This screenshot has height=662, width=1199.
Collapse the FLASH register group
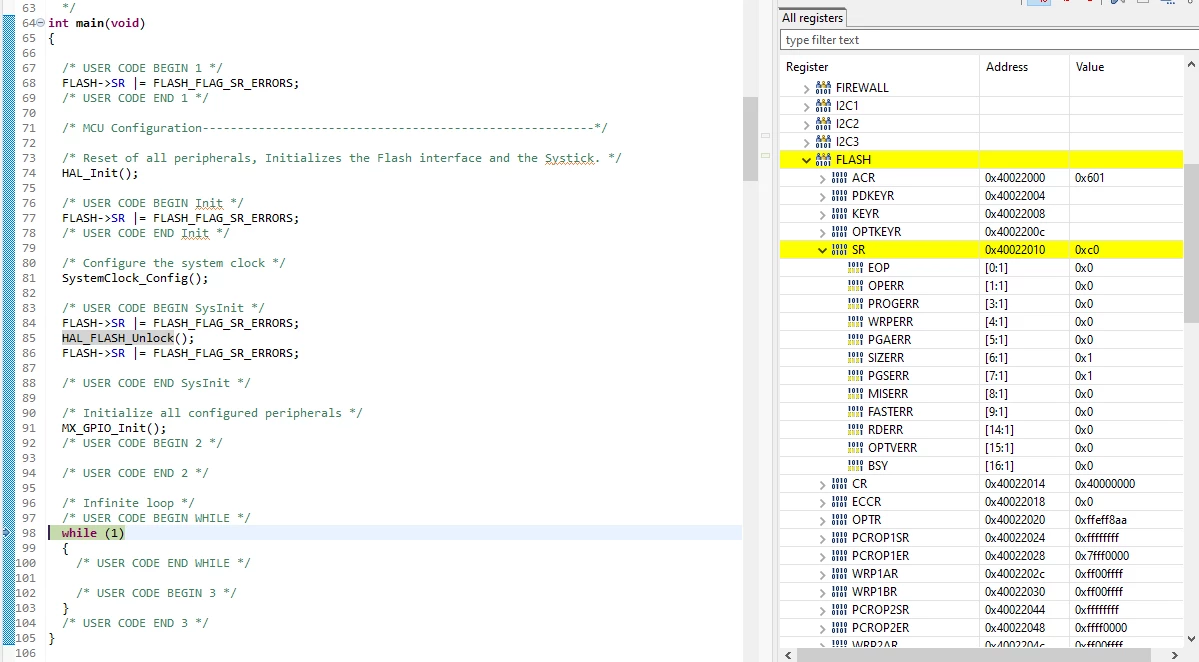(x=806, y=160)
